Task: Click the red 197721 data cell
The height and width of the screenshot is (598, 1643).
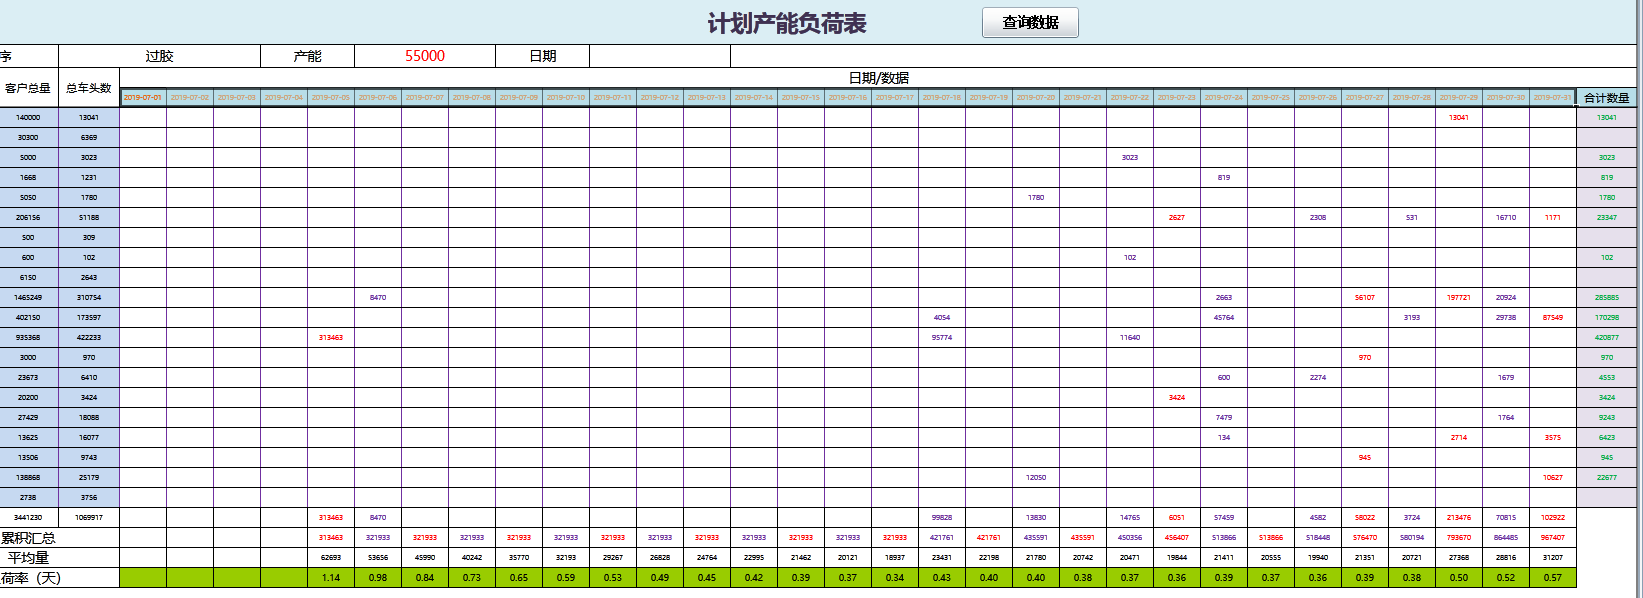Action: click(x=1459, y=298)
